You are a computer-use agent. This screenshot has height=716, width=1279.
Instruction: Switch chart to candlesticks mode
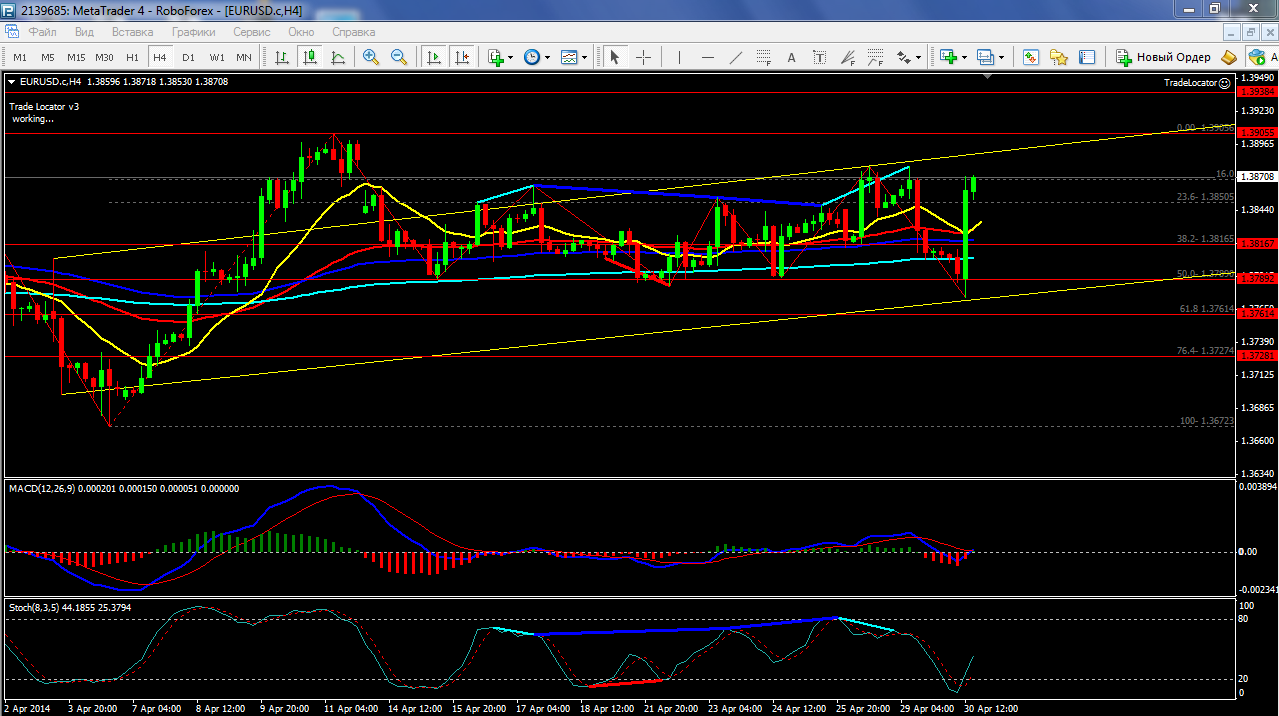pos(310,57)
